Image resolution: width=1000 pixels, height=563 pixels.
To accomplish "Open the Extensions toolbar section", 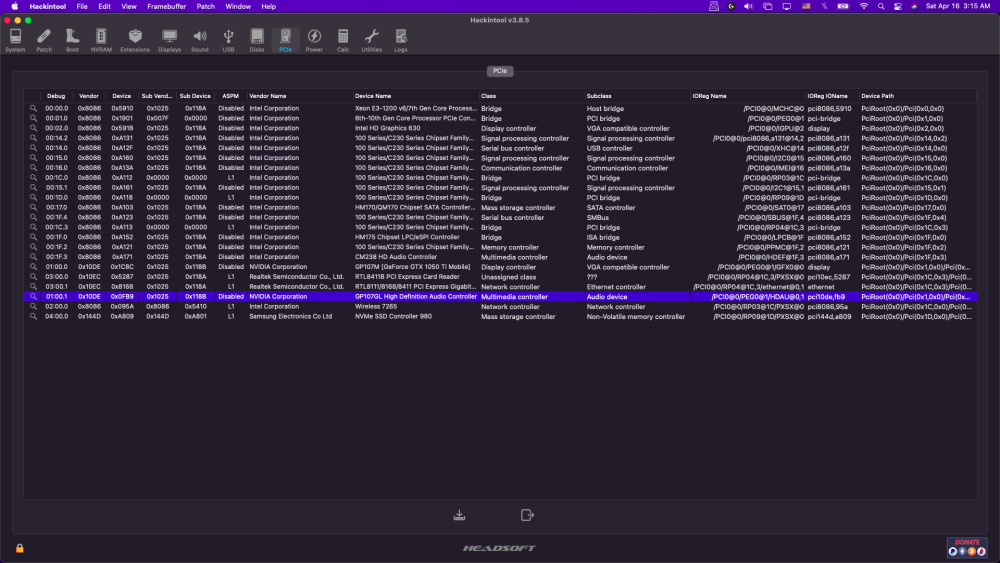I will pos(135,40).
